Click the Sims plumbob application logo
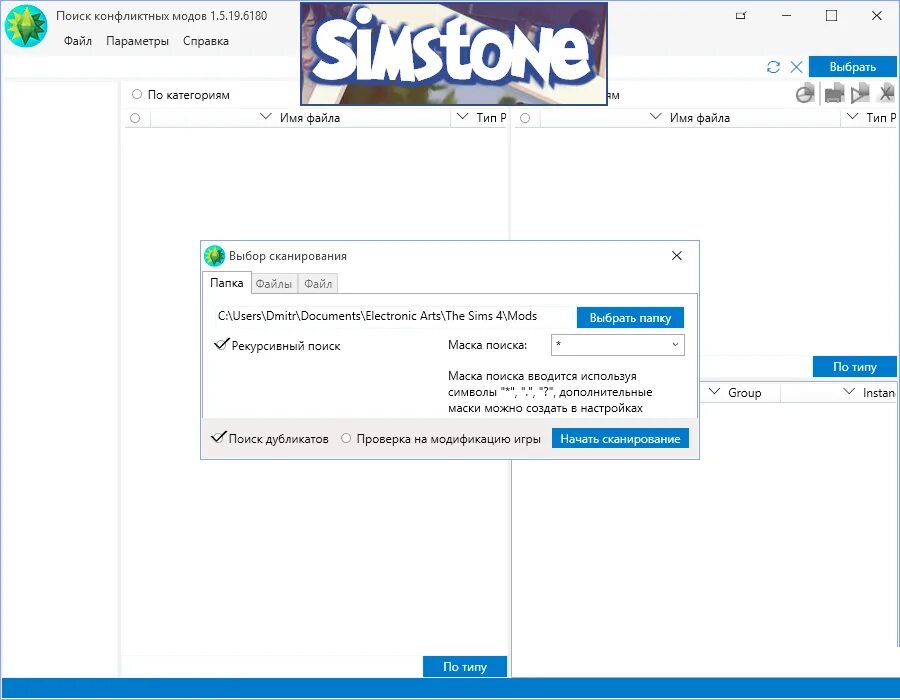The image size is (900, 700). coord(25,26)
